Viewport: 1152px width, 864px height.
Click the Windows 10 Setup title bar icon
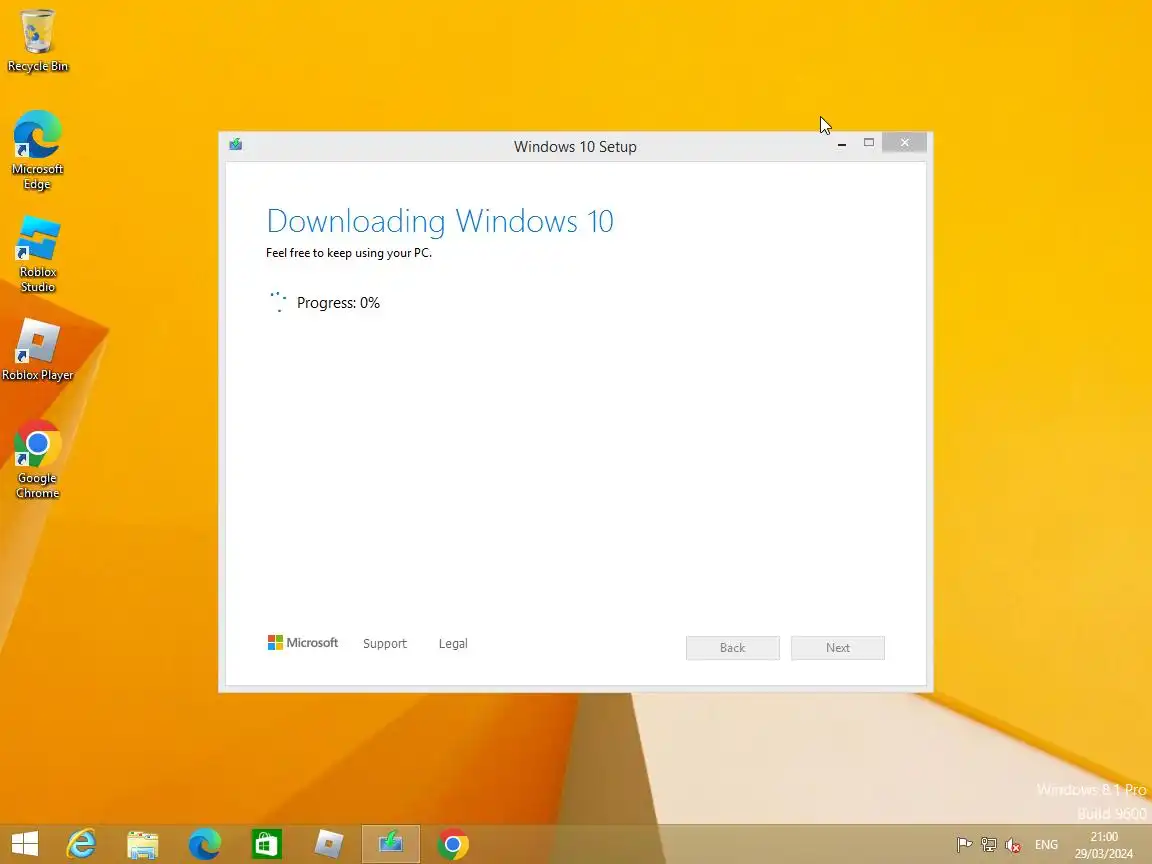click(236, 144)
